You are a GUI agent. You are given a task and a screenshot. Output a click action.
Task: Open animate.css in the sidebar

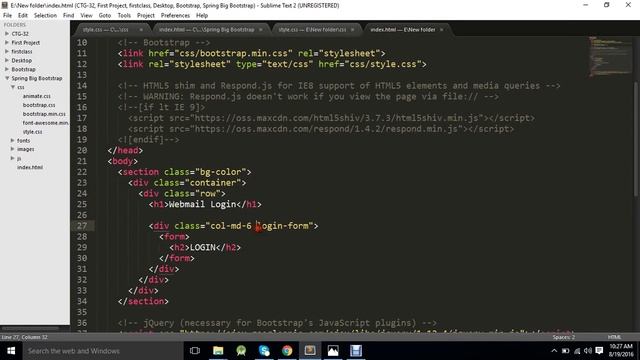pos(37,96)
